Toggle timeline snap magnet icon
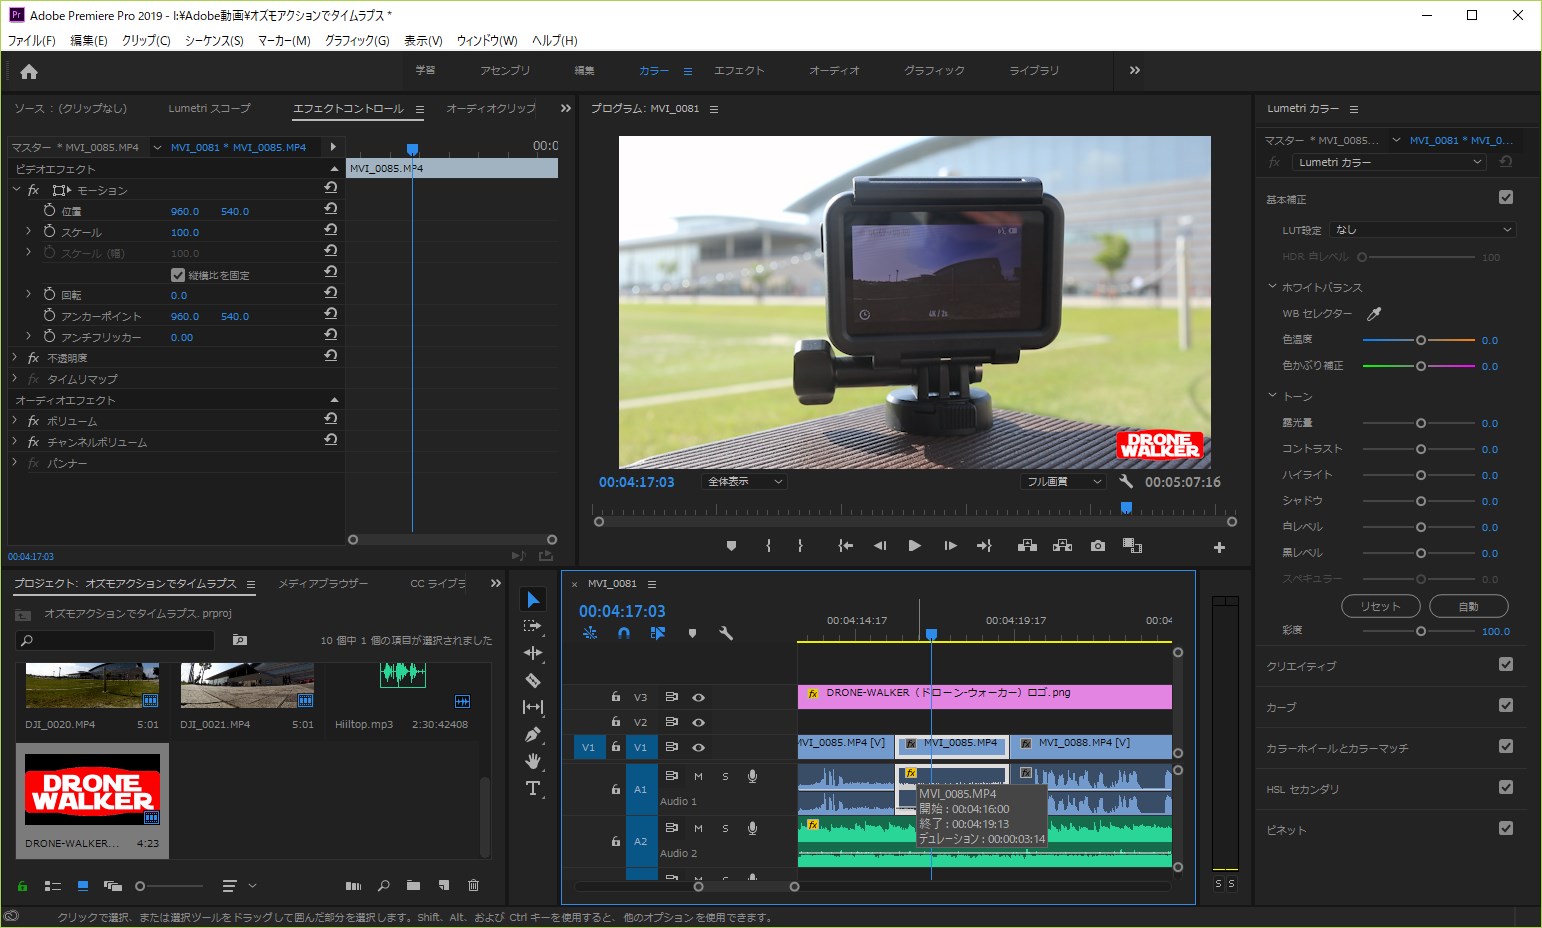The image size is (1542, 928). 624,633
